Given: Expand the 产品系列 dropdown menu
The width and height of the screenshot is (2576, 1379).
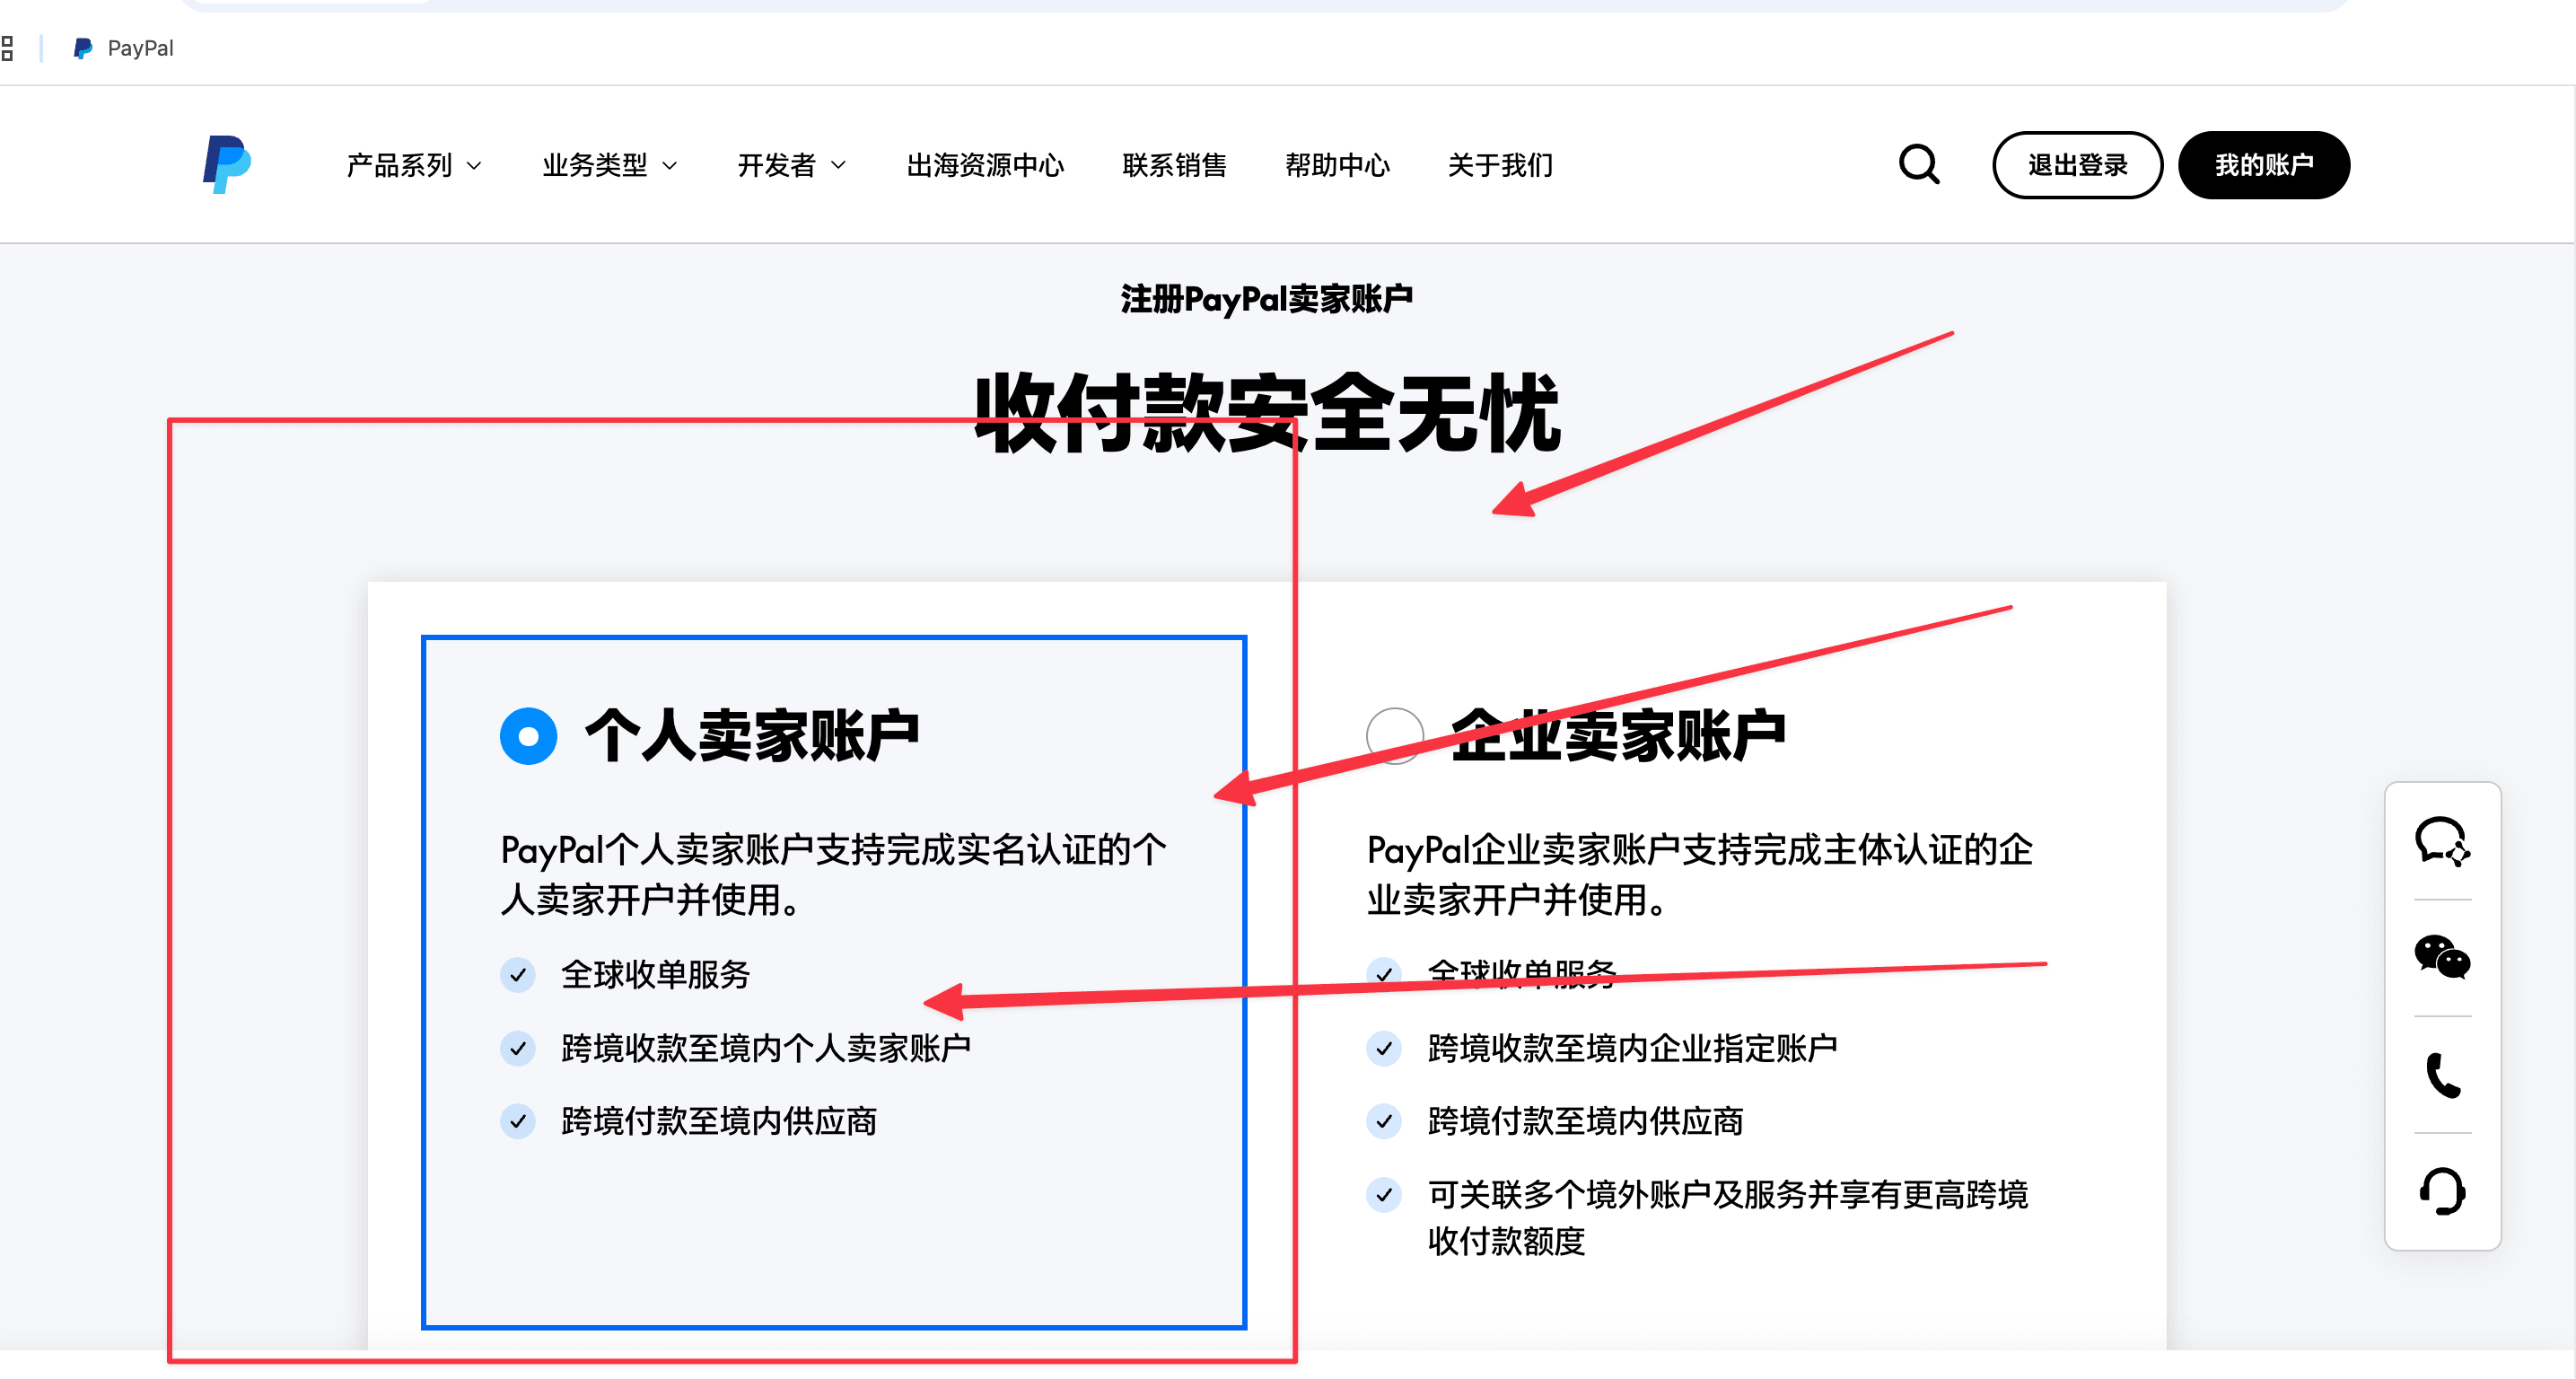Looking at the screenshot, I should 413,165.
